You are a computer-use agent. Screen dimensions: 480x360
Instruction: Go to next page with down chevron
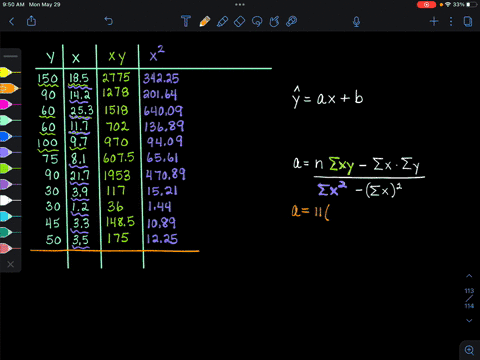click(x=469, y=321)
